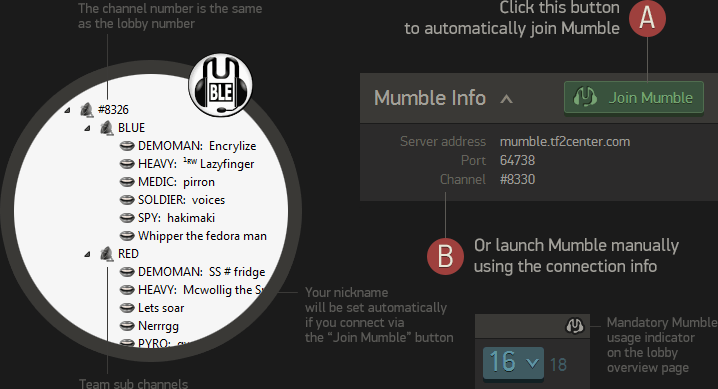The width and height of the screenshot is (718, 389).
Task: Select user 'Whipper the fedora man'
Action: [202, 236]
